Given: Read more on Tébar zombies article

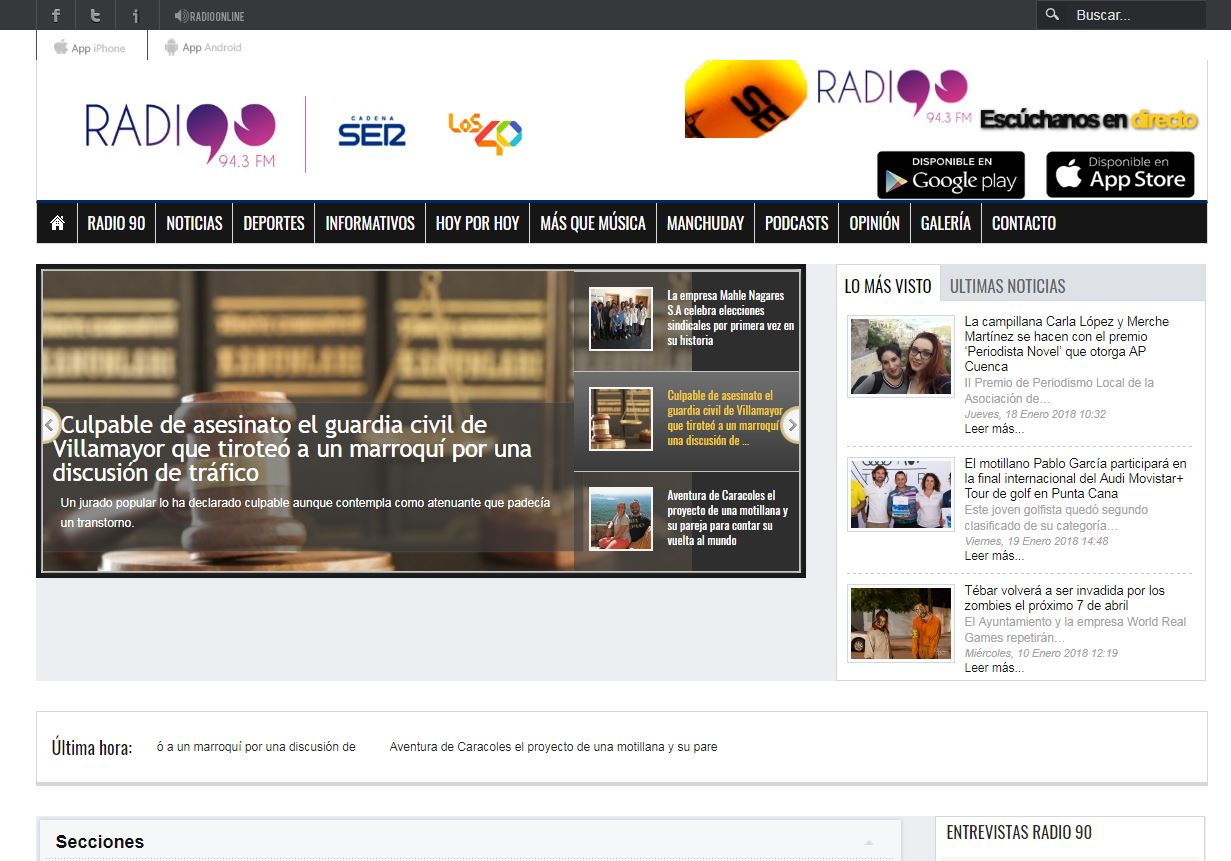Looking at the screenshot, I should click(x=994, y=668).
